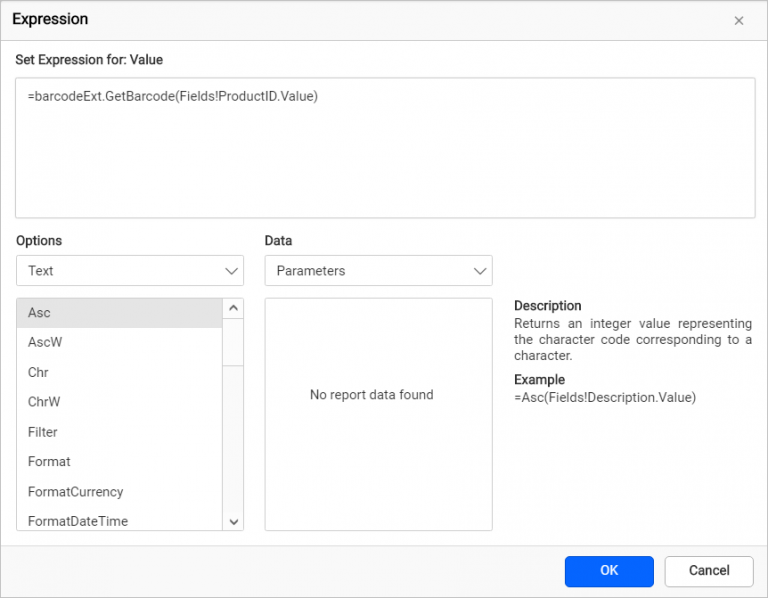Click the function list scroll down arrow
Image resolution: width=768 pixels, height=598 pixels.
click(x=234, y=522)
